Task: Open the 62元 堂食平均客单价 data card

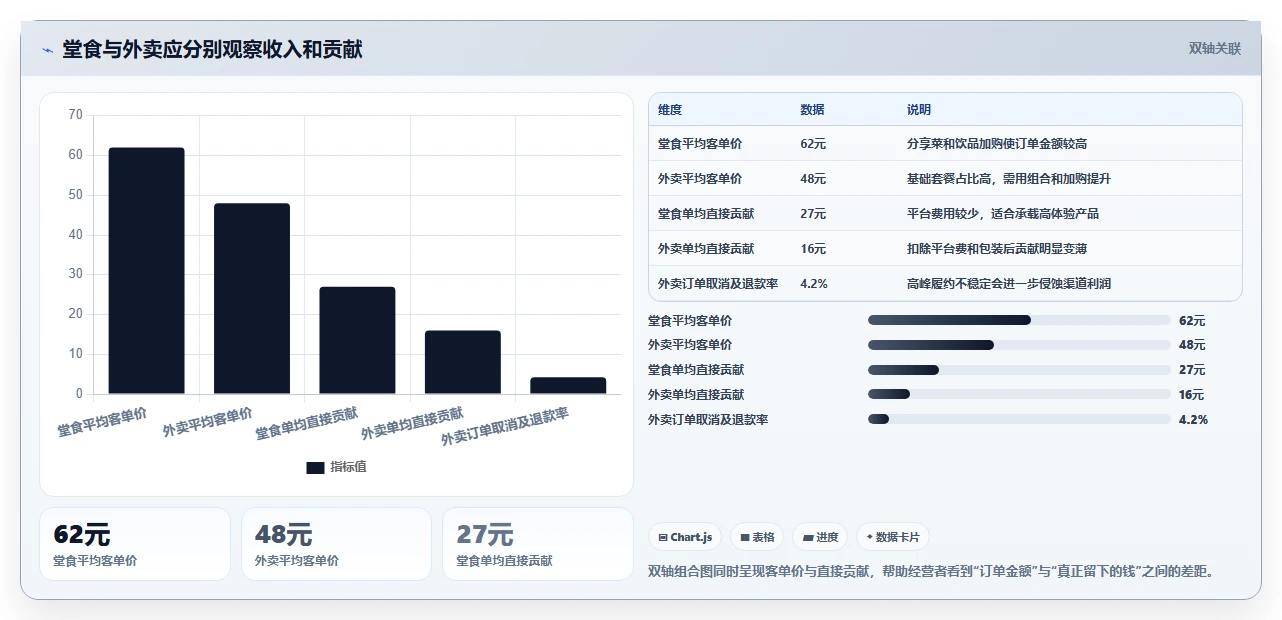Action: click(135, 544)
